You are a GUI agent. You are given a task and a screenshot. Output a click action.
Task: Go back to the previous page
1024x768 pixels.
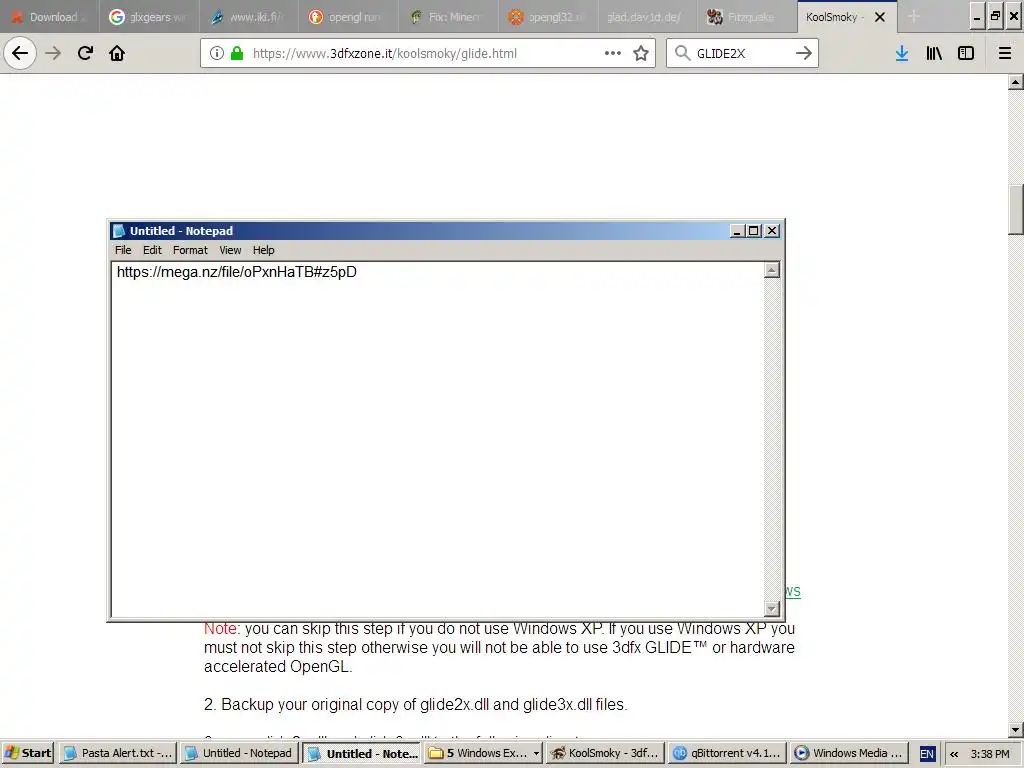tap(20, 53)
